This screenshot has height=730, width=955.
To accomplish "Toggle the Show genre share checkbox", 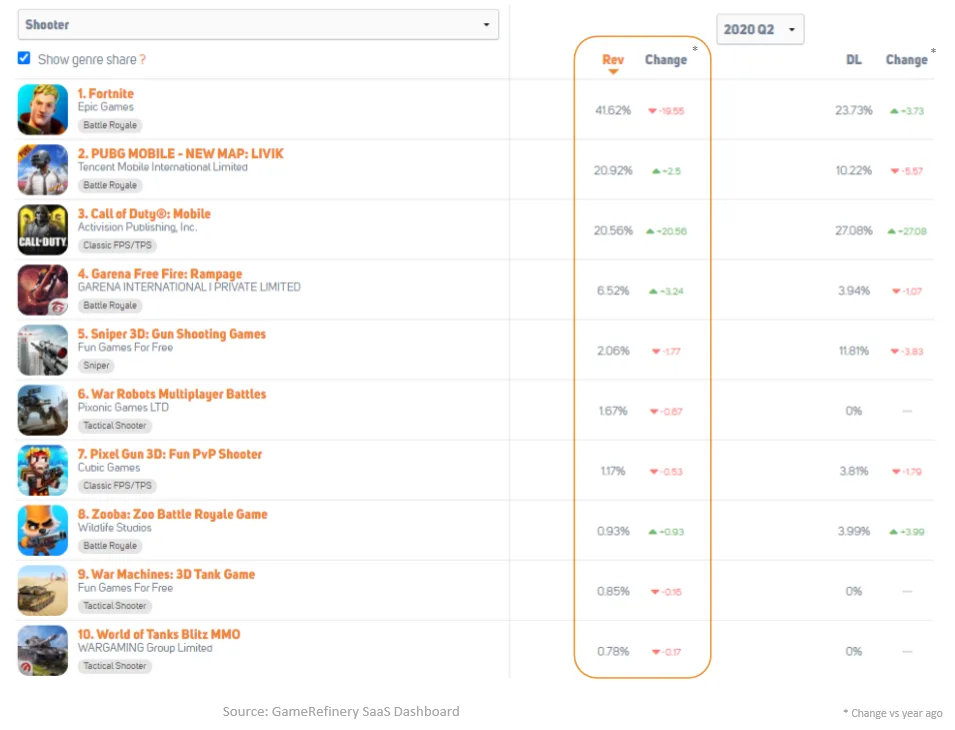I will point(24,58).
